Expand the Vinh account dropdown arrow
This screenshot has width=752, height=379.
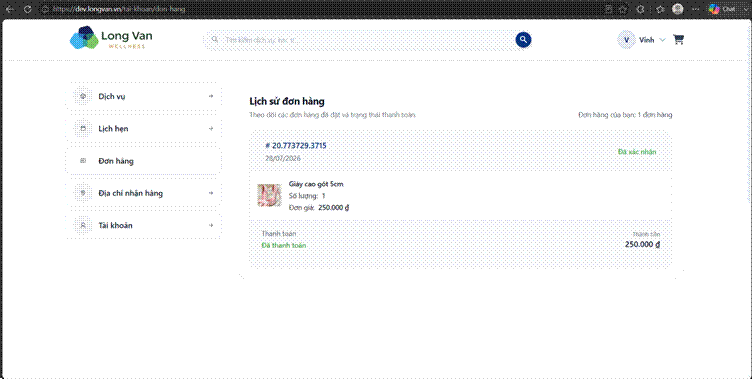(662, 40)
